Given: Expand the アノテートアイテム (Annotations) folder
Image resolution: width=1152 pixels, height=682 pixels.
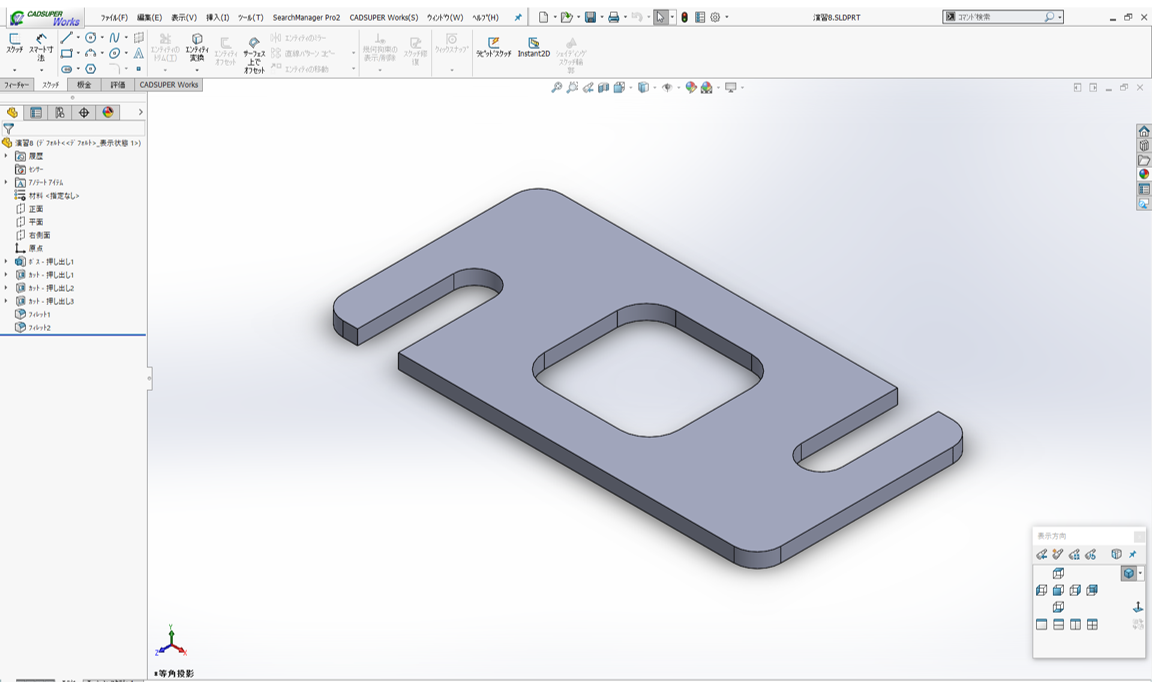Looking at the screenshot, I should point(7,182).
